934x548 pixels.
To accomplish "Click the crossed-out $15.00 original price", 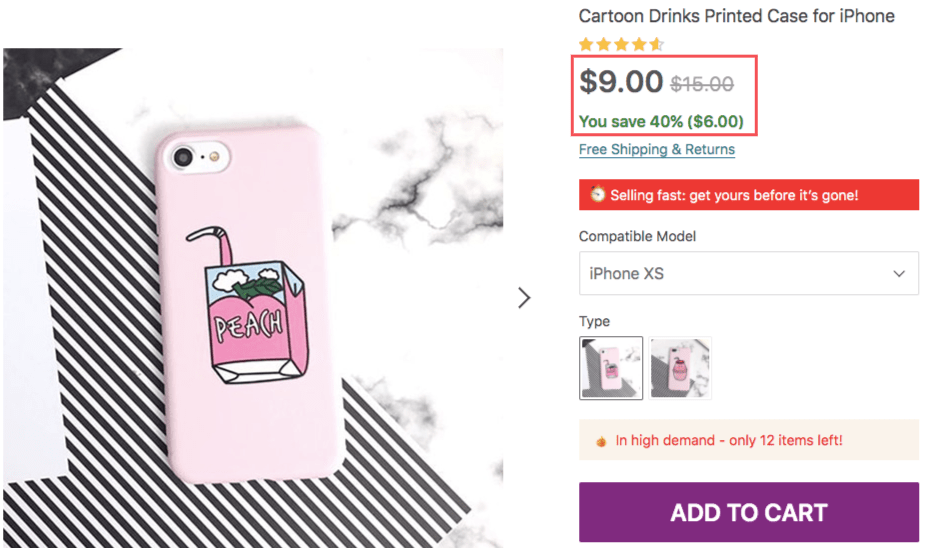I will [x=701, y=85].
